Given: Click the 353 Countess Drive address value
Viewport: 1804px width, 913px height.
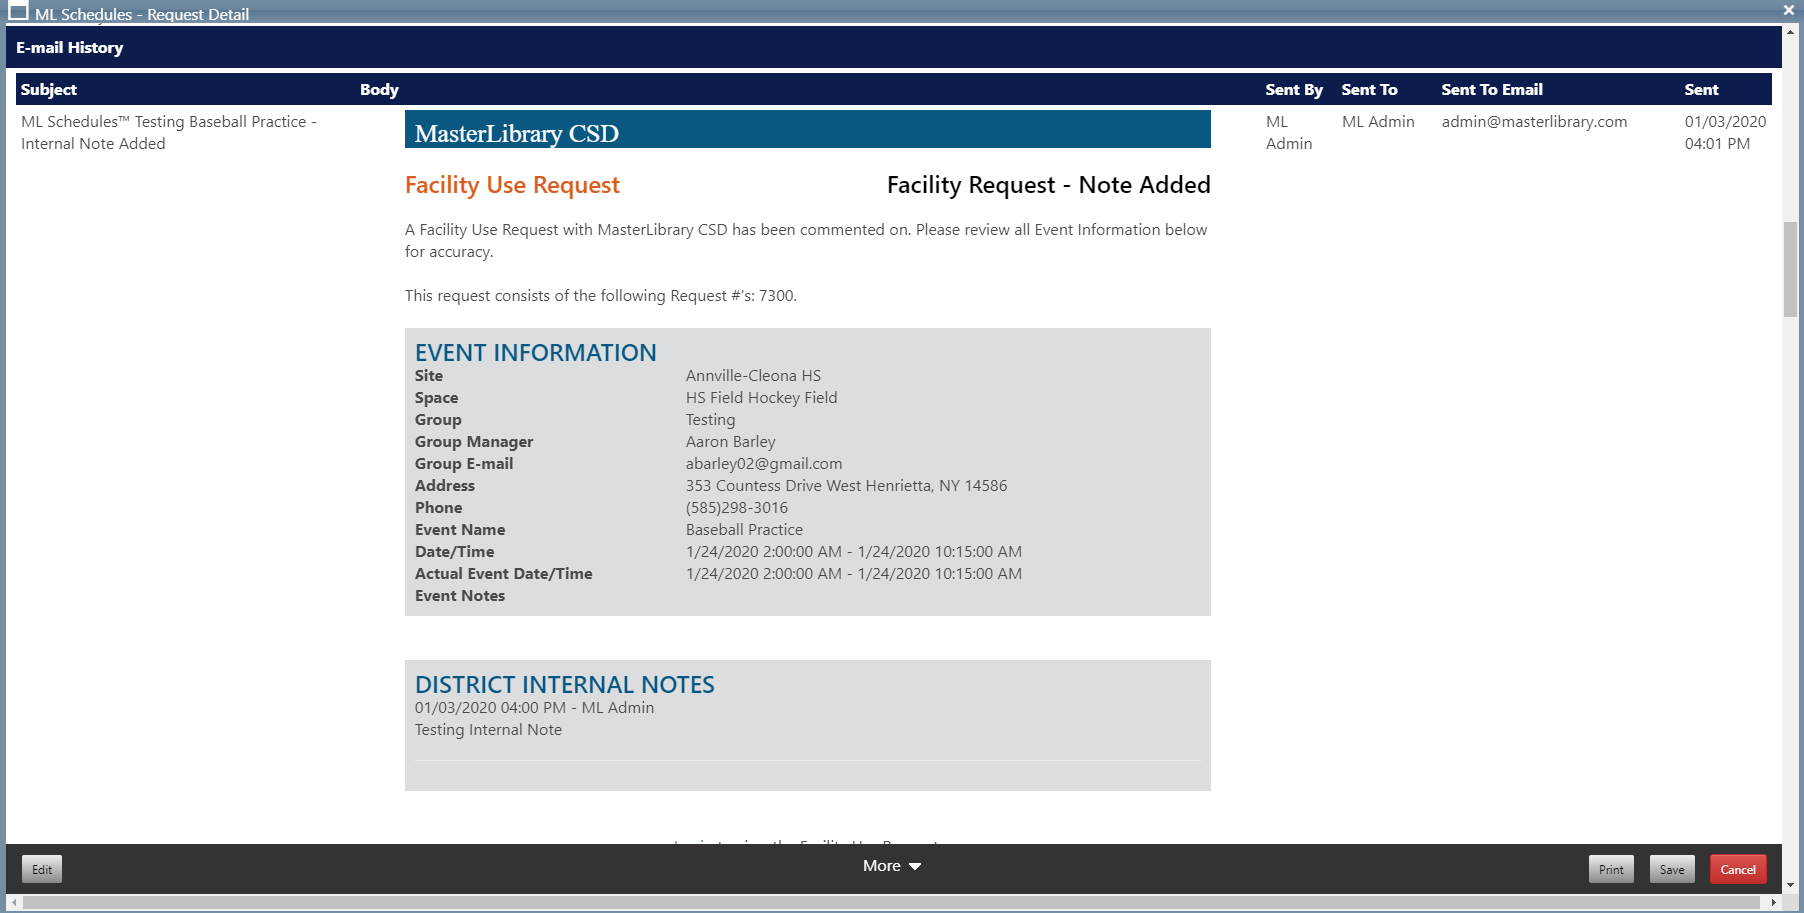Looking at the screenshot, I should tap(846, 485).
